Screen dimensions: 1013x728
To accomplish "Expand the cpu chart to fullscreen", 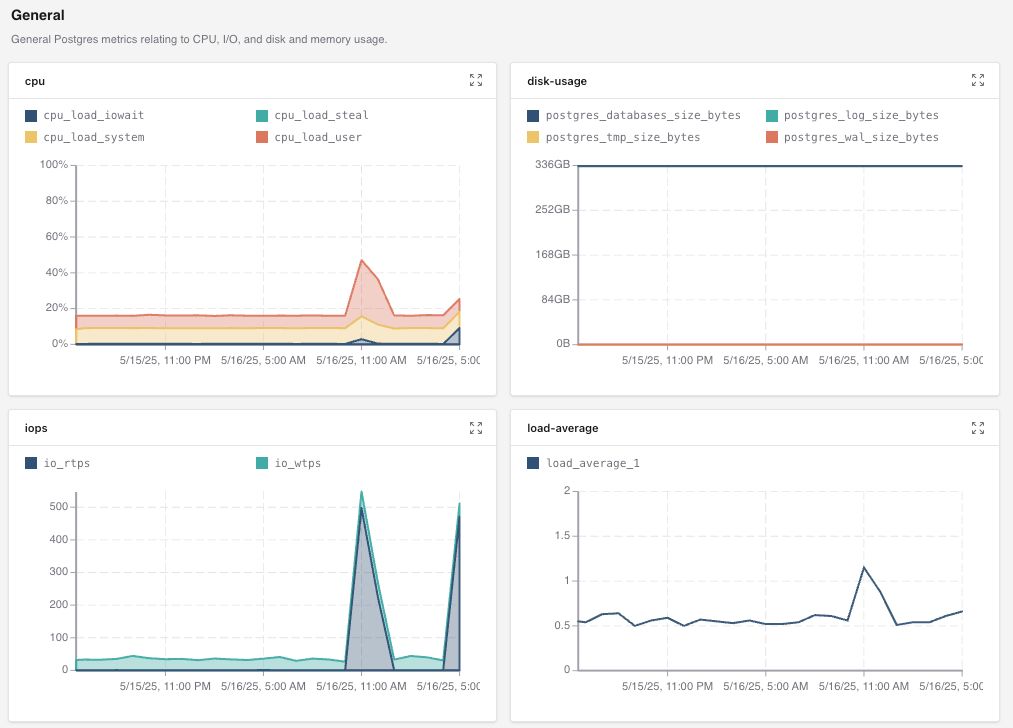I will pyautogui.click(x=475, y=80).
